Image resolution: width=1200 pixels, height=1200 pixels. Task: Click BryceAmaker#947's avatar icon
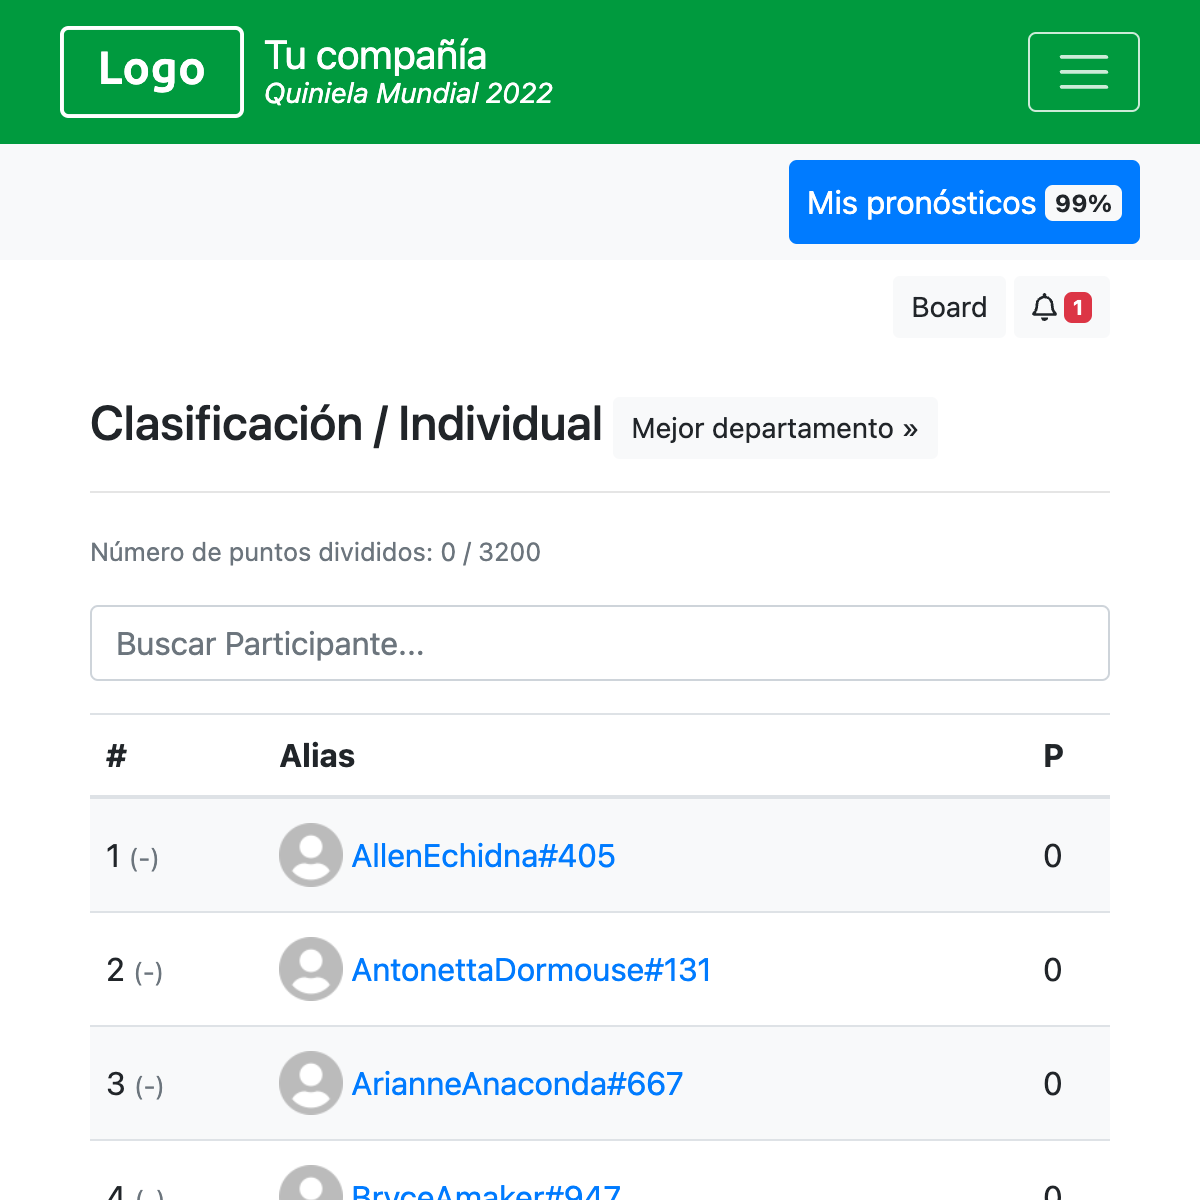pos(310,1190)
